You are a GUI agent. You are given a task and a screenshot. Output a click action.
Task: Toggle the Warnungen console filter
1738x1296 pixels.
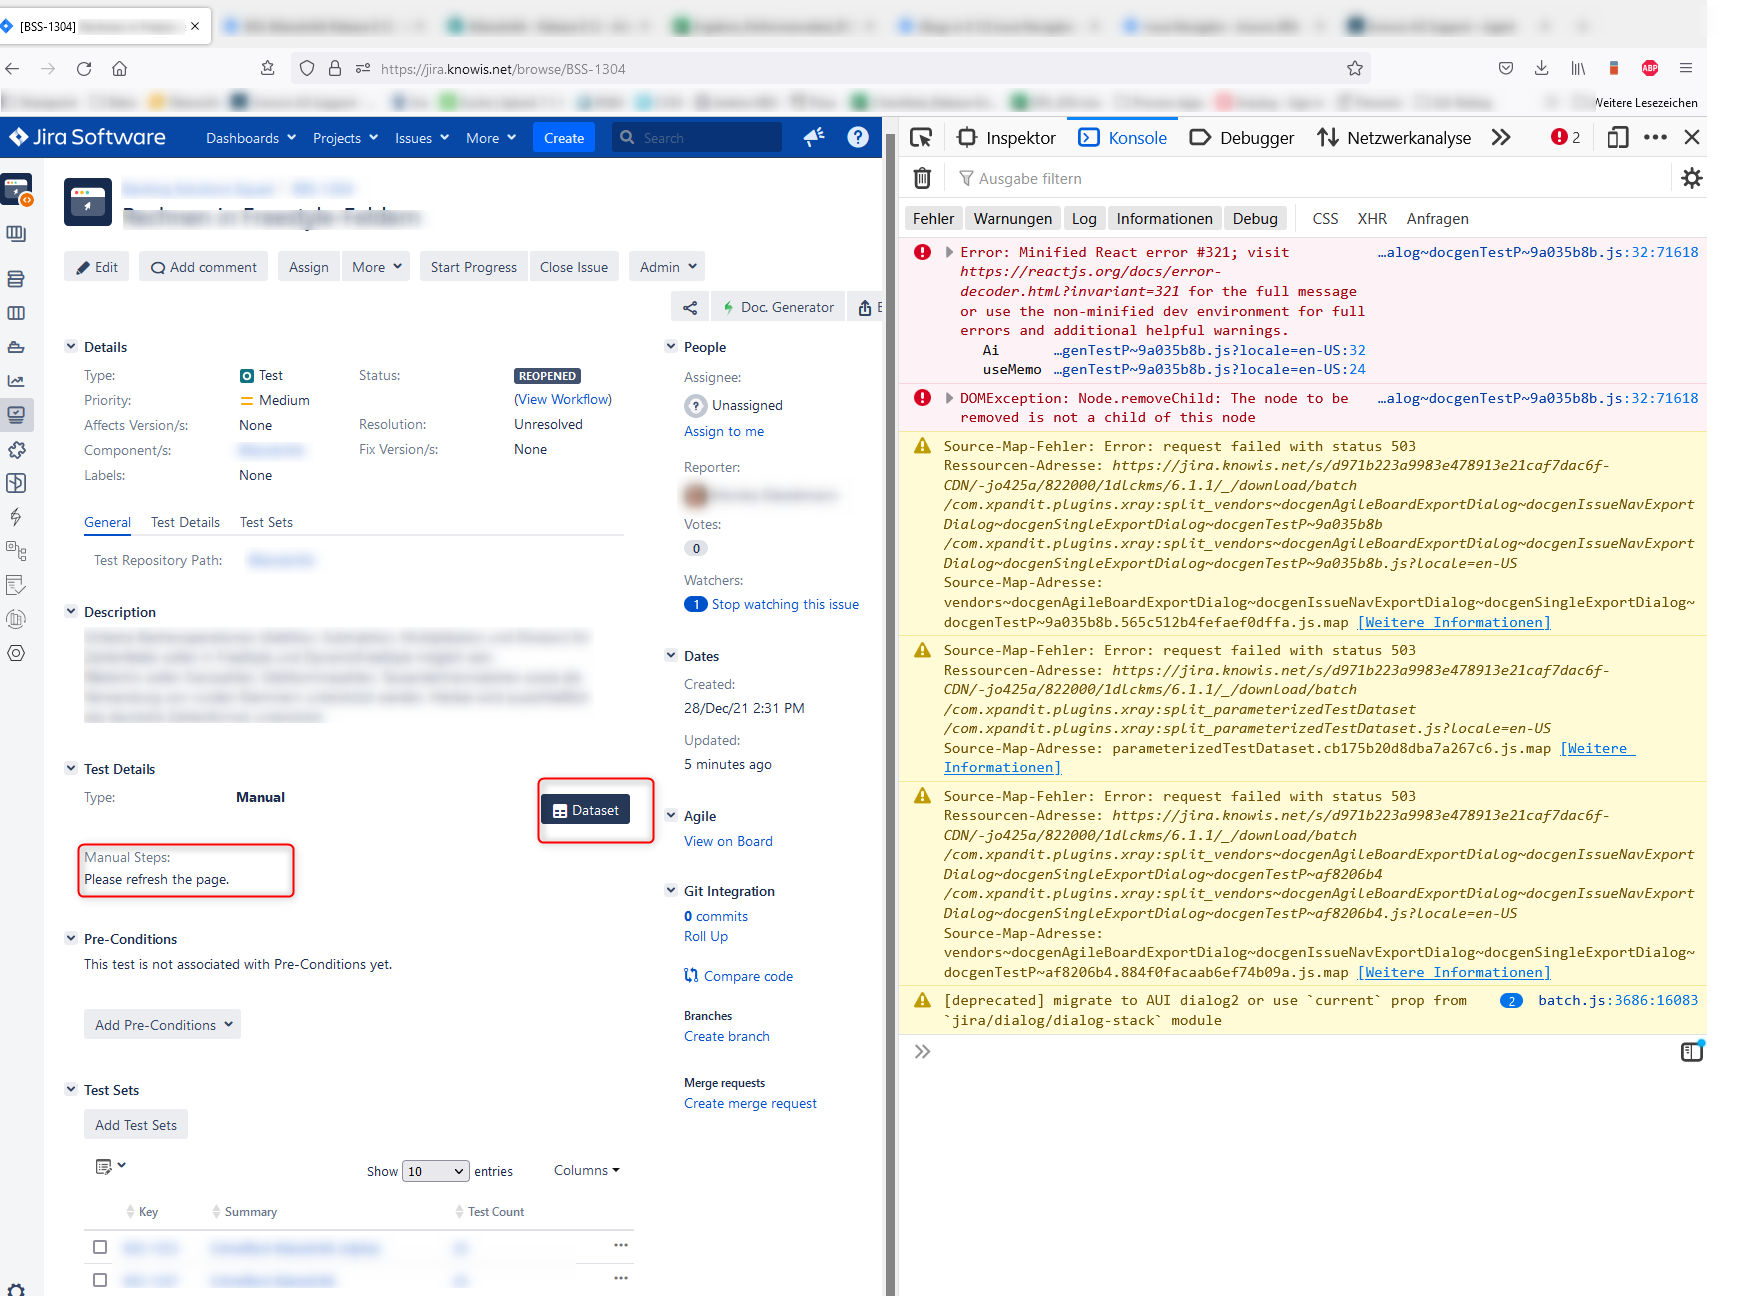coord(1012,218)
